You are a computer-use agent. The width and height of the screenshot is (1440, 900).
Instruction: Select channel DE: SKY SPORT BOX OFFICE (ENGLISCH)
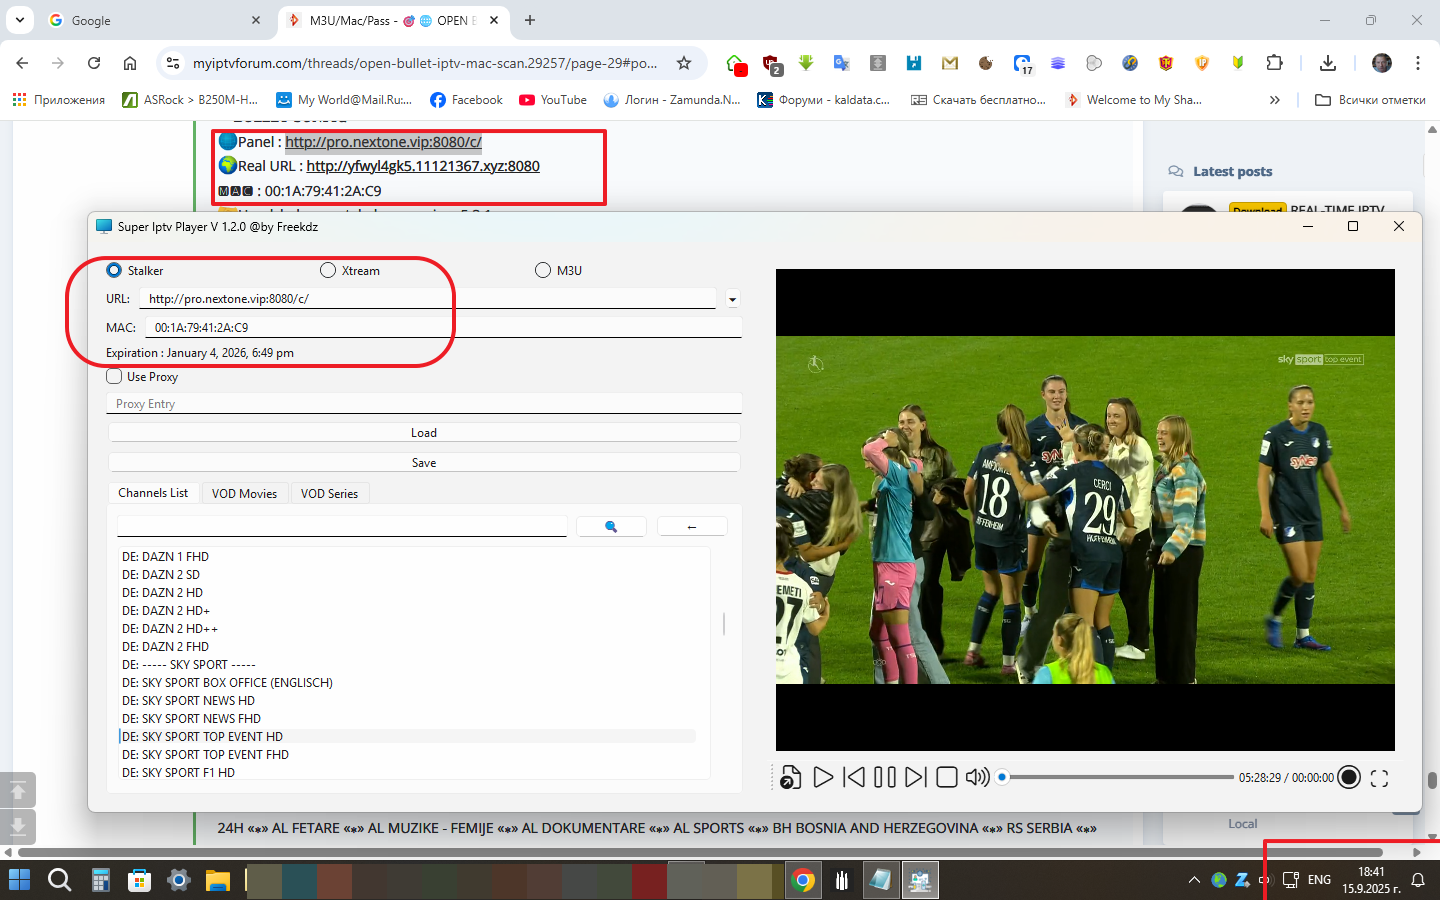(x=227, y=683)
